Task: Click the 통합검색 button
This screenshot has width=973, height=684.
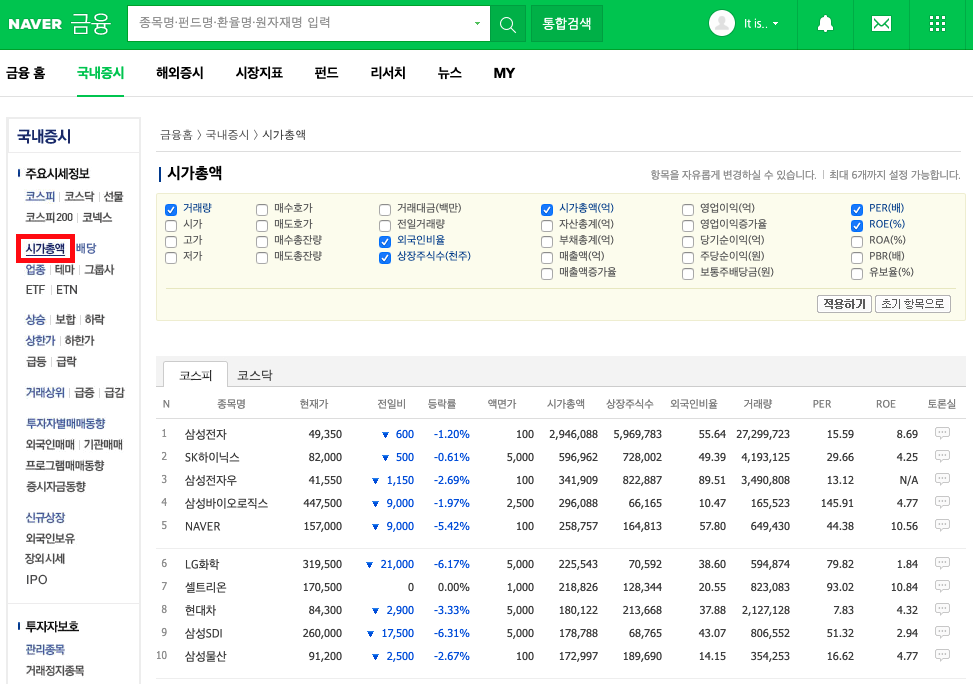Action: tap(567, 24)
